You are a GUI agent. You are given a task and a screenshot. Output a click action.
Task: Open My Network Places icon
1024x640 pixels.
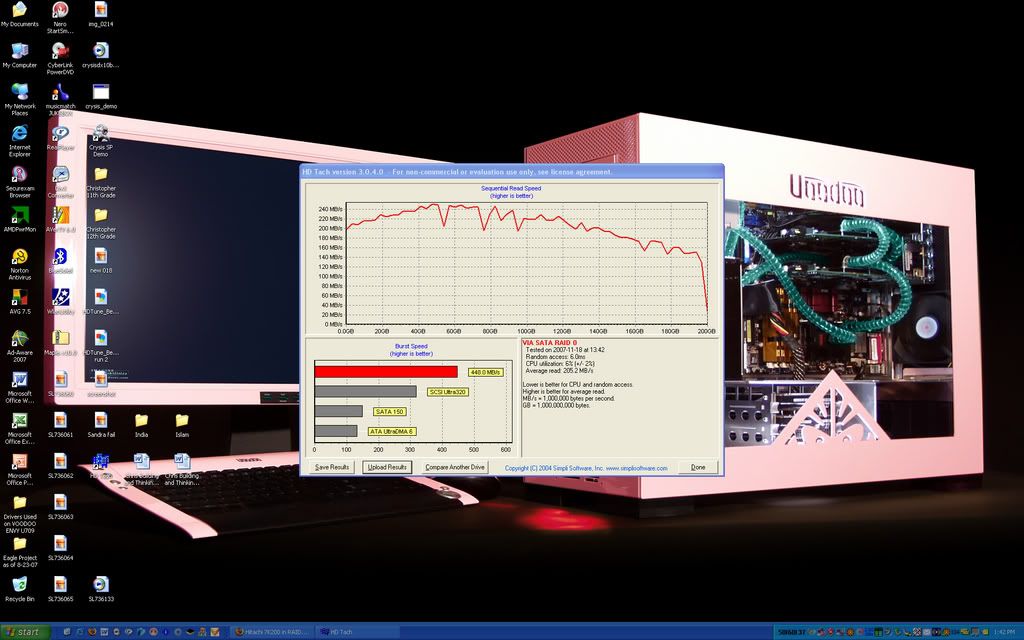[x=20, y=99]
